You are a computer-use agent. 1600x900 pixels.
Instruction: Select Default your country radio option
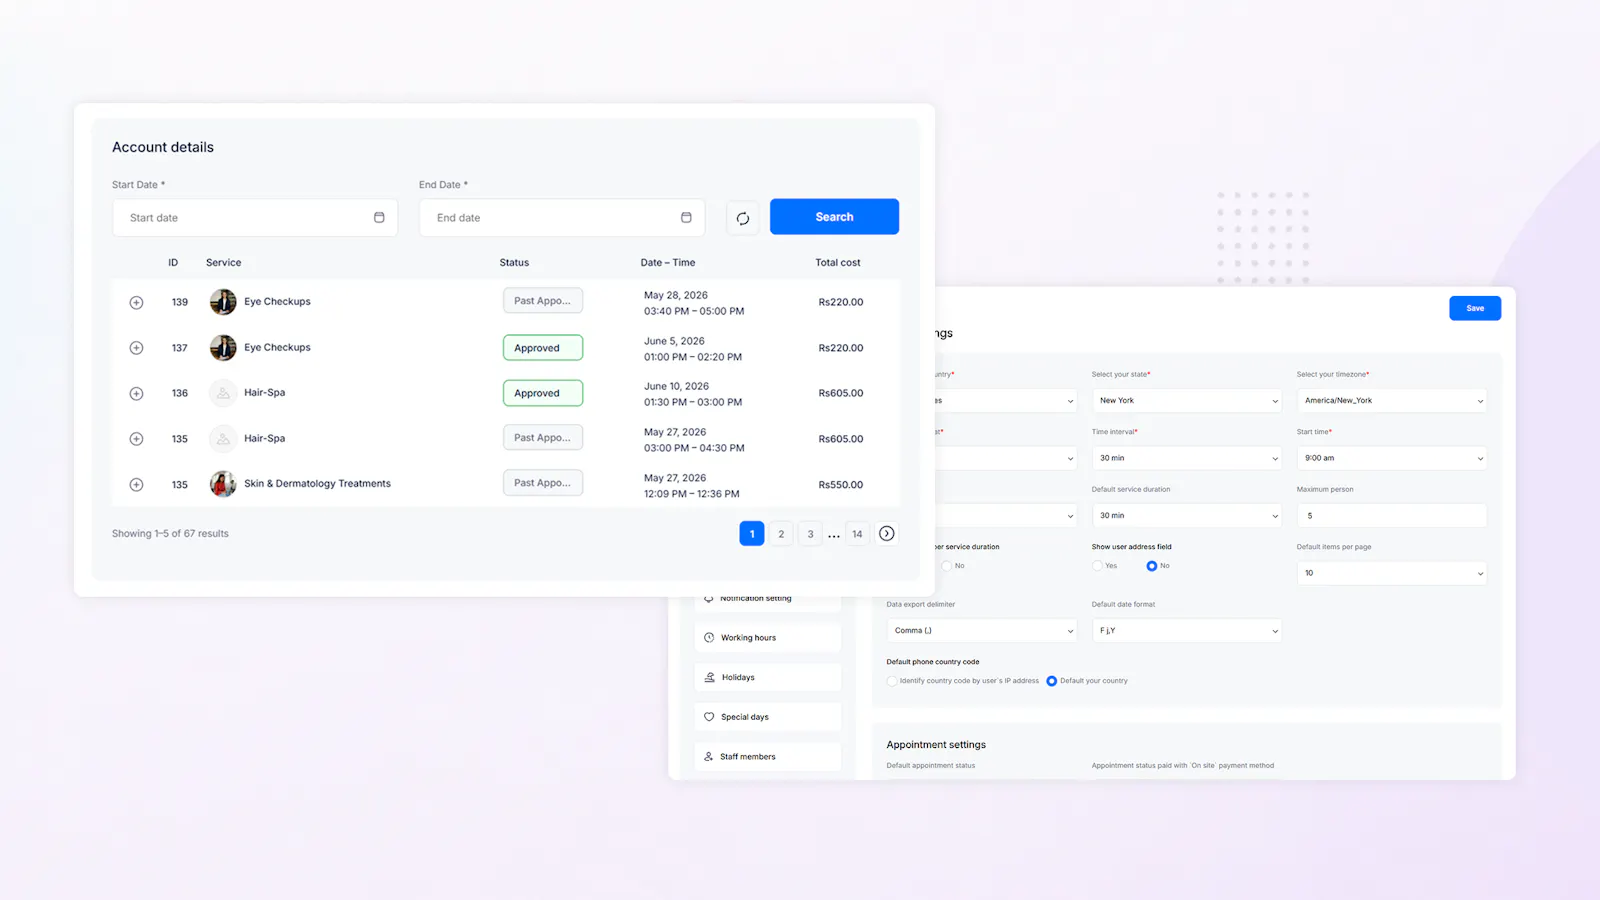[x=1052, y=681]
